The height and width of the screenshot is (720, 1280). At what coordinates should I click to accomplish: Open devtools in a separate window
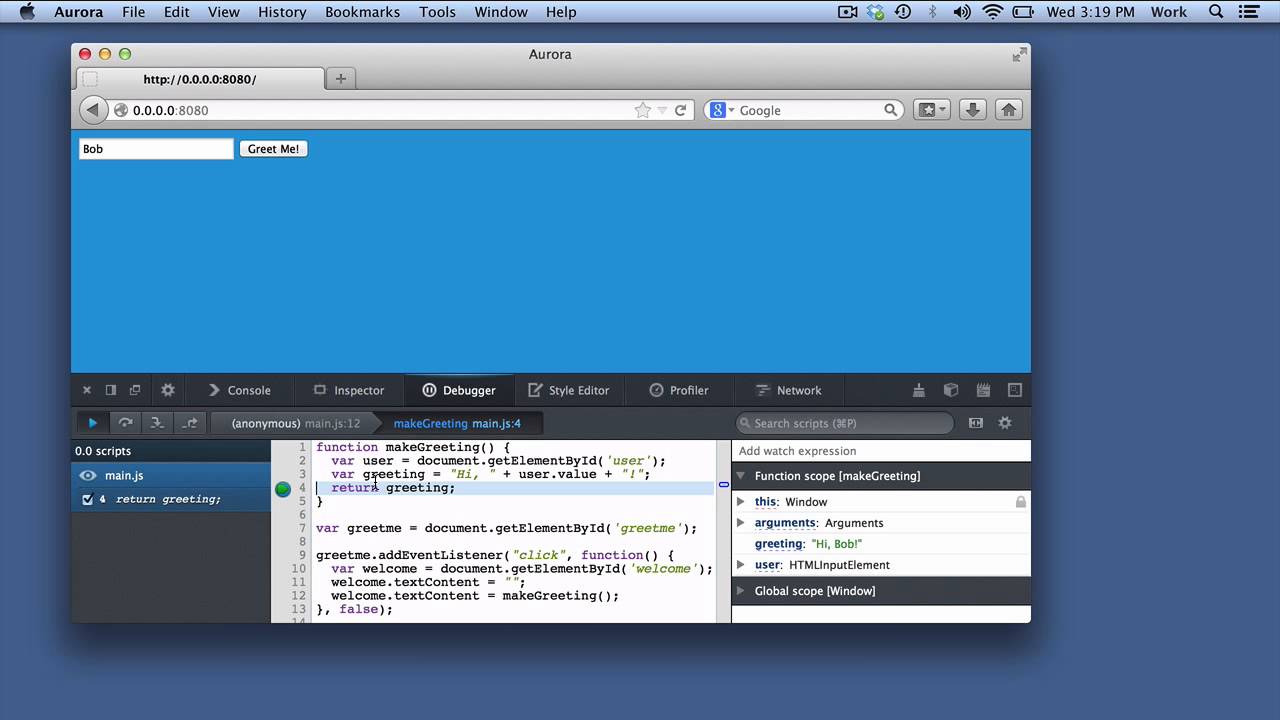(135, 390)
